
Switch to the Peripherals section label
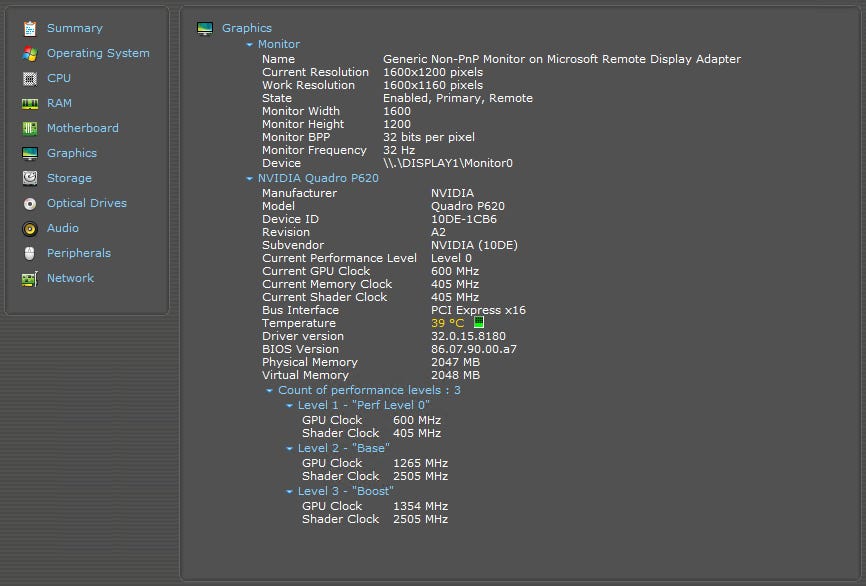pos(79,253)
